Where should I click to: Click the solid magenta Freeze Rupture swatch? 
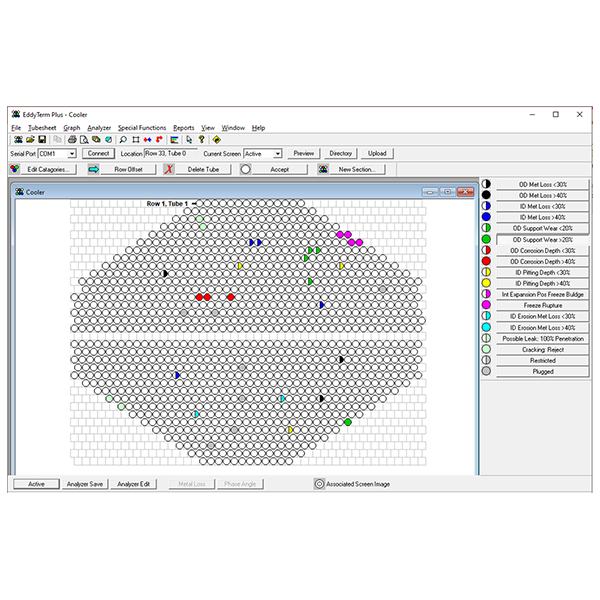tap(486, 305)
